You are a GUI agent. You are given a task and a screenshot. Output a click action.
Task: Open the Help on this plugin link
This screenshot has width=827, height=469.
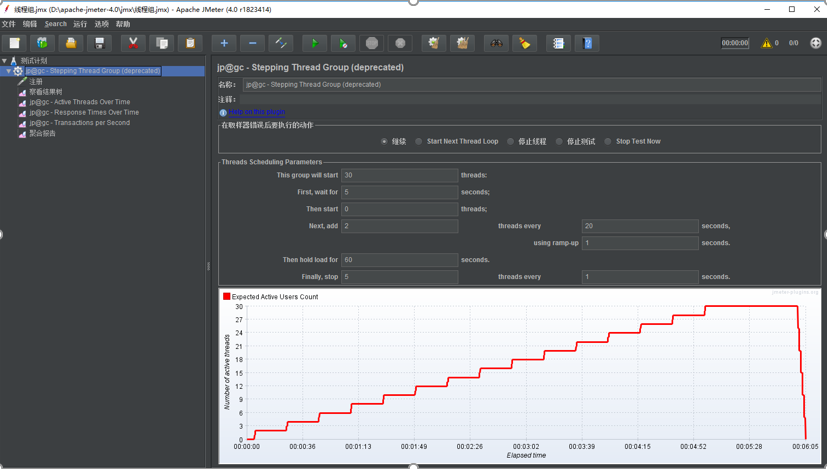pos(257,112)
